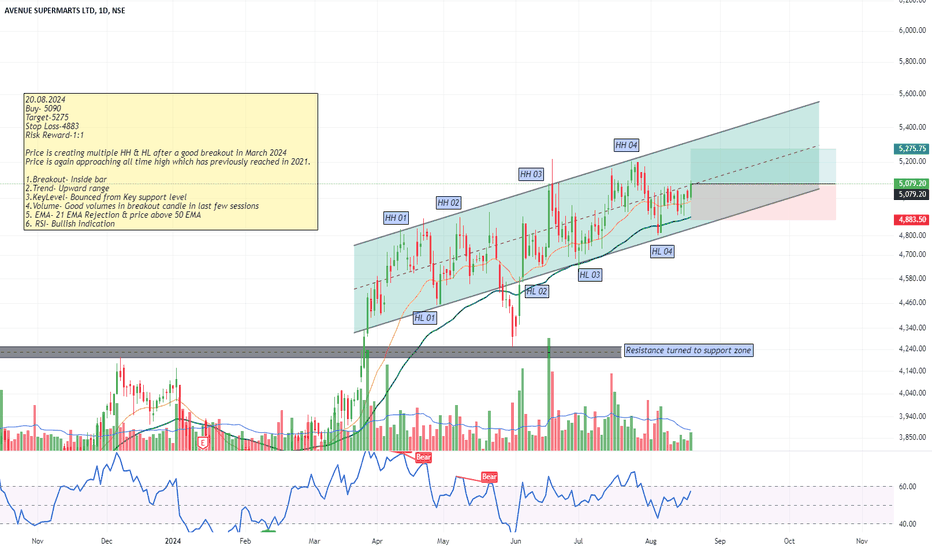Click the RSI 60.00 level label
The image size is (932, 550).
(x=907, y=486)
